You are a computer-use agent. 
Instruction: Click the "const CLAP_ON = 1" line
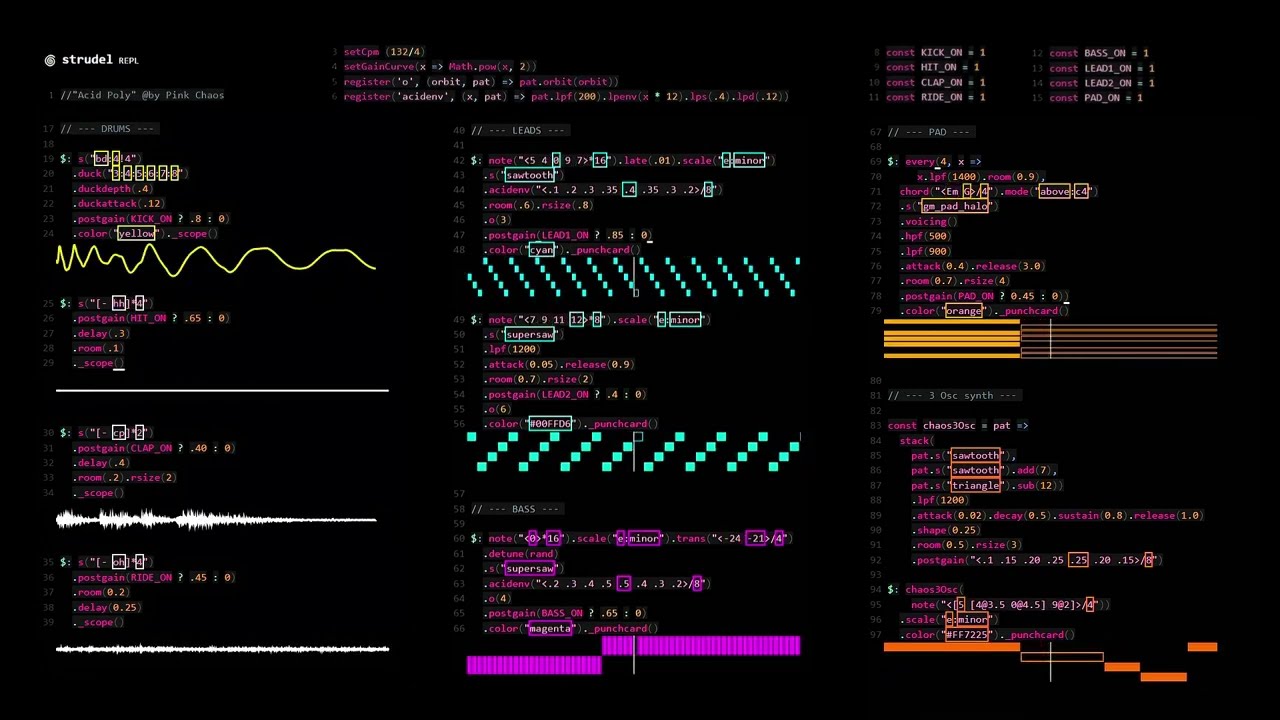point(936,83)
